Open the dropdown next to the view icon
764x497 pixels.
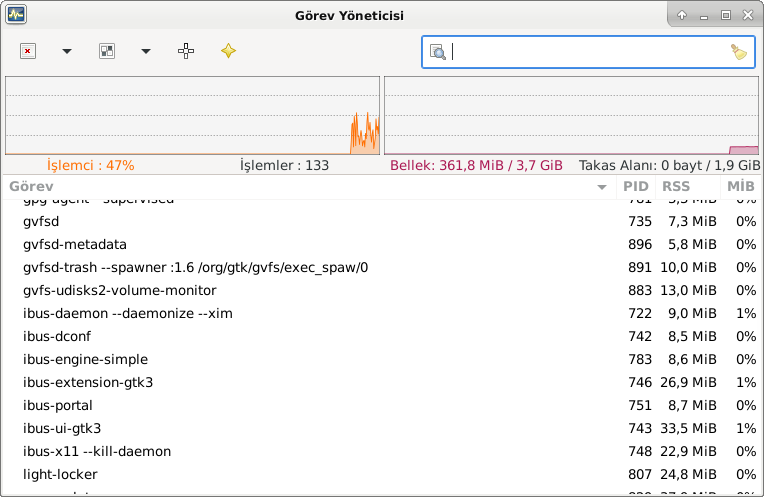click(x=146, y=51)
